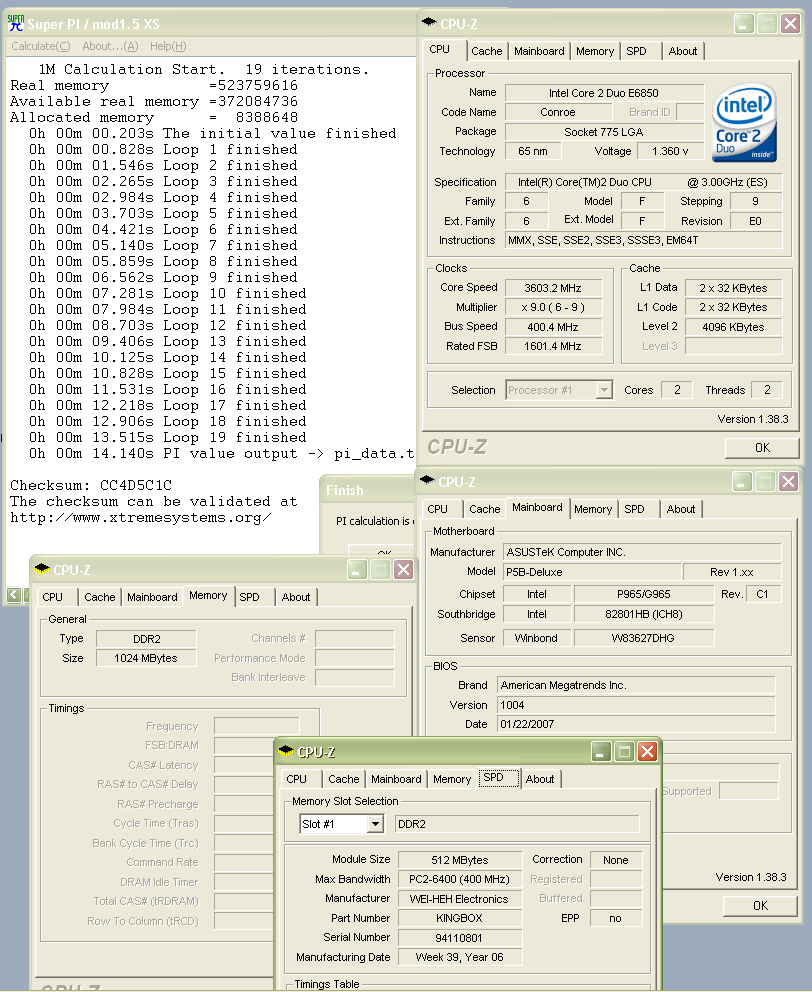Select the Cache tab in the CPU-Z Slot Selection window
812x992 pixels.
[344, 779]
